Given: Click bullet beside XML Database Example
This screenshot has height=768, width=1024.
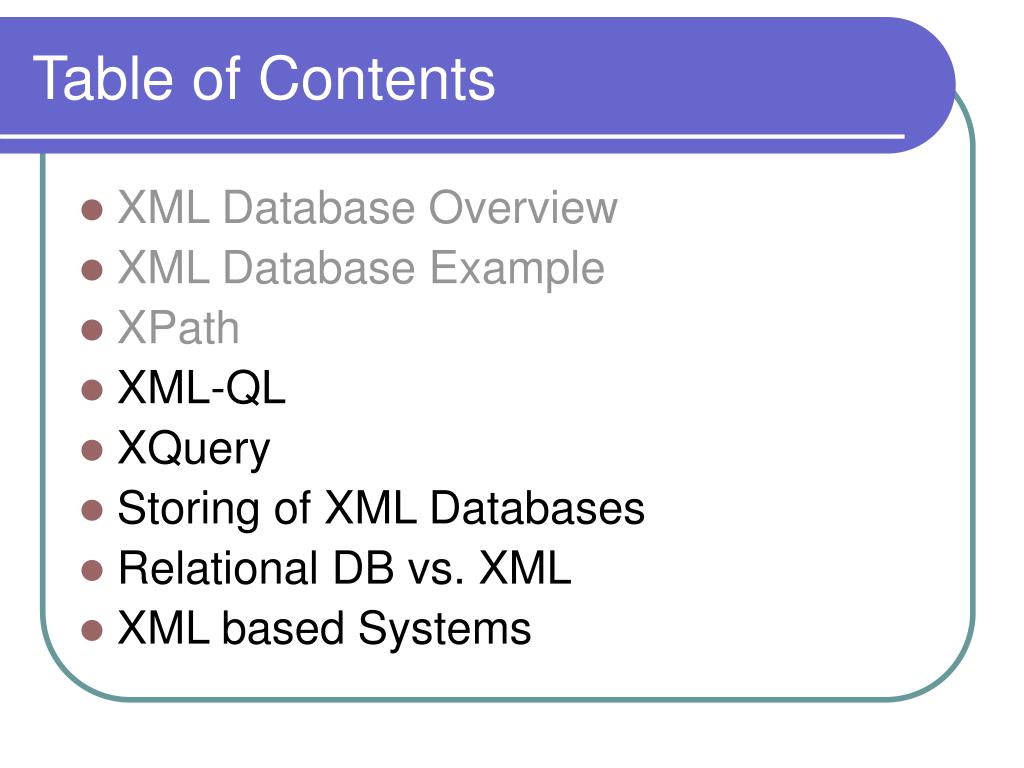Looking at the screenshot, I should pyautogui.click(x=92, y=270).
